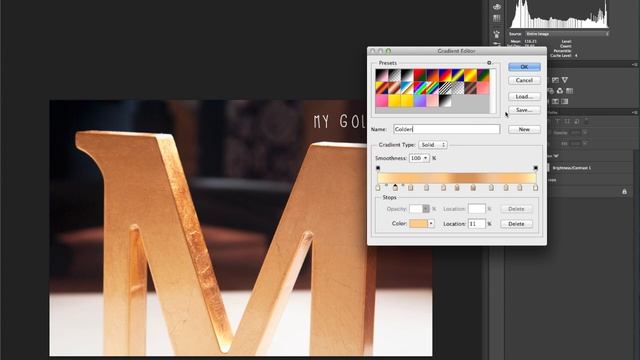Choose the transparent checkerboard preset in first row
The height and width of the screenshot is (360, 640).
coord(394,75)
